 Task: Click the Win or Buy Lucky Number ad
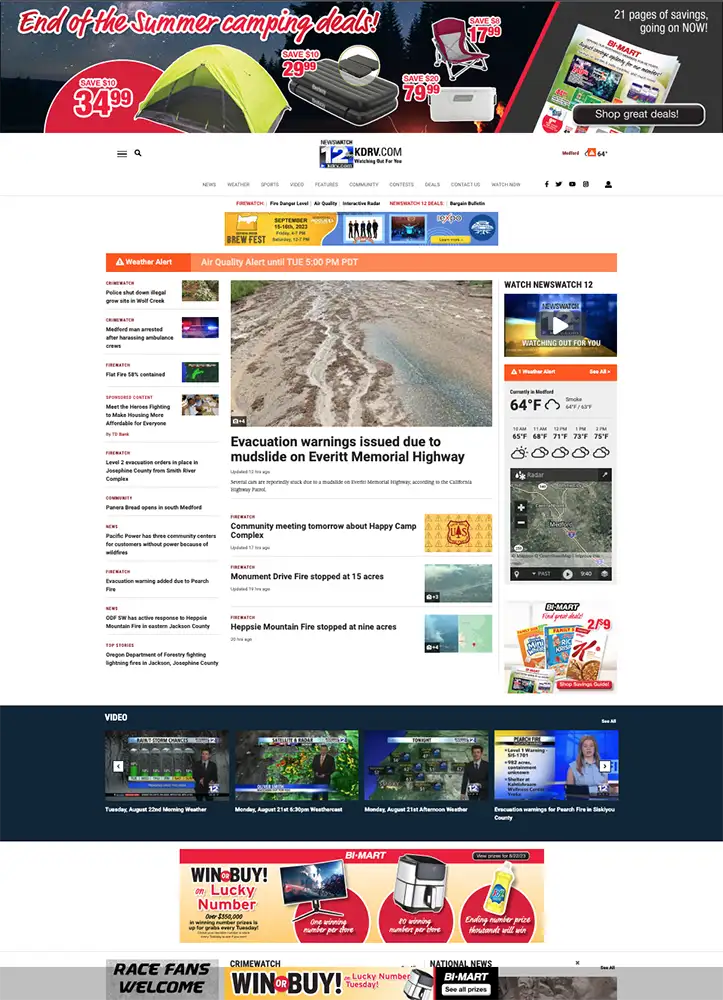point(362,895)
